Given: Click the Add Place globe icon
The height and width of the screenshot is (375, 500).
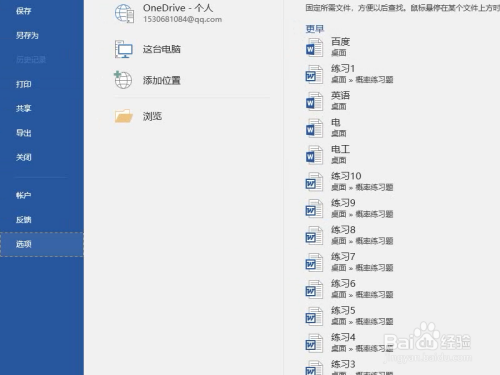Looking at the screenshot, I should click(123, 80).
